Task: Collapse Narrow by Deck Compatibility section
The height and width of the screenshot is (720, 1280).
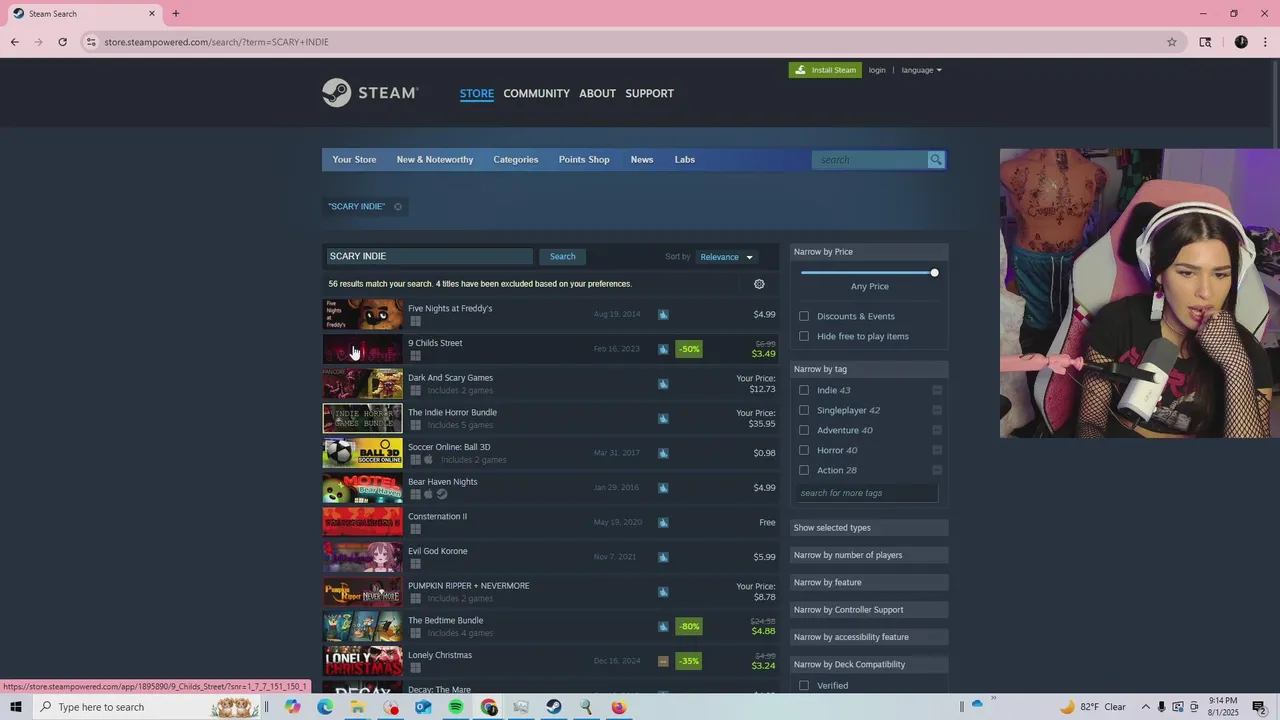Action: [869, 664]
